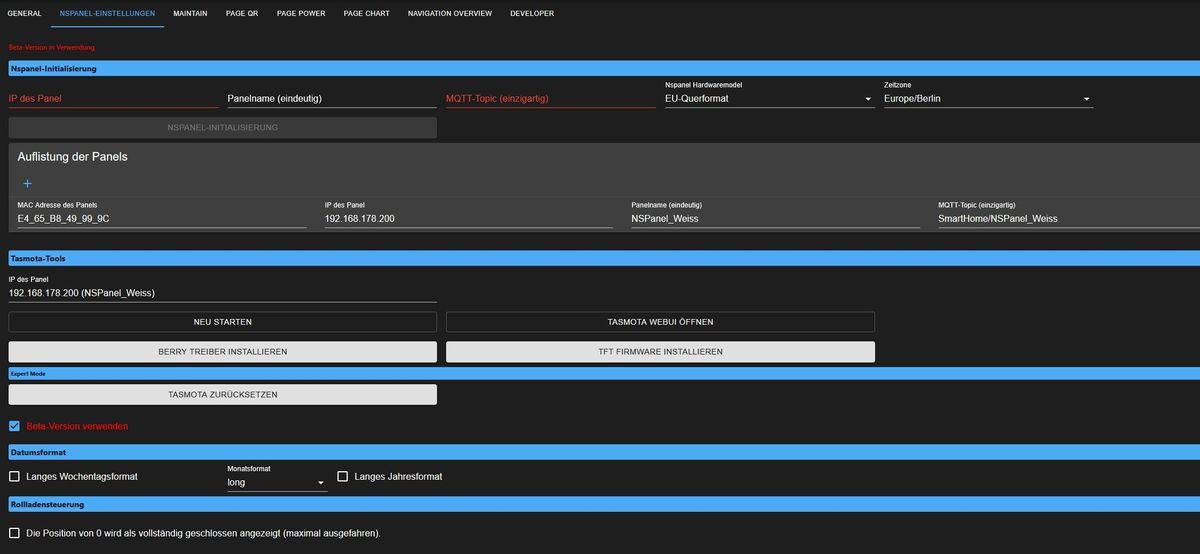Click the Neu Starten button
Image resolution: width=1200 pixels, height=554 pixels.
click(x=222, y=322)
